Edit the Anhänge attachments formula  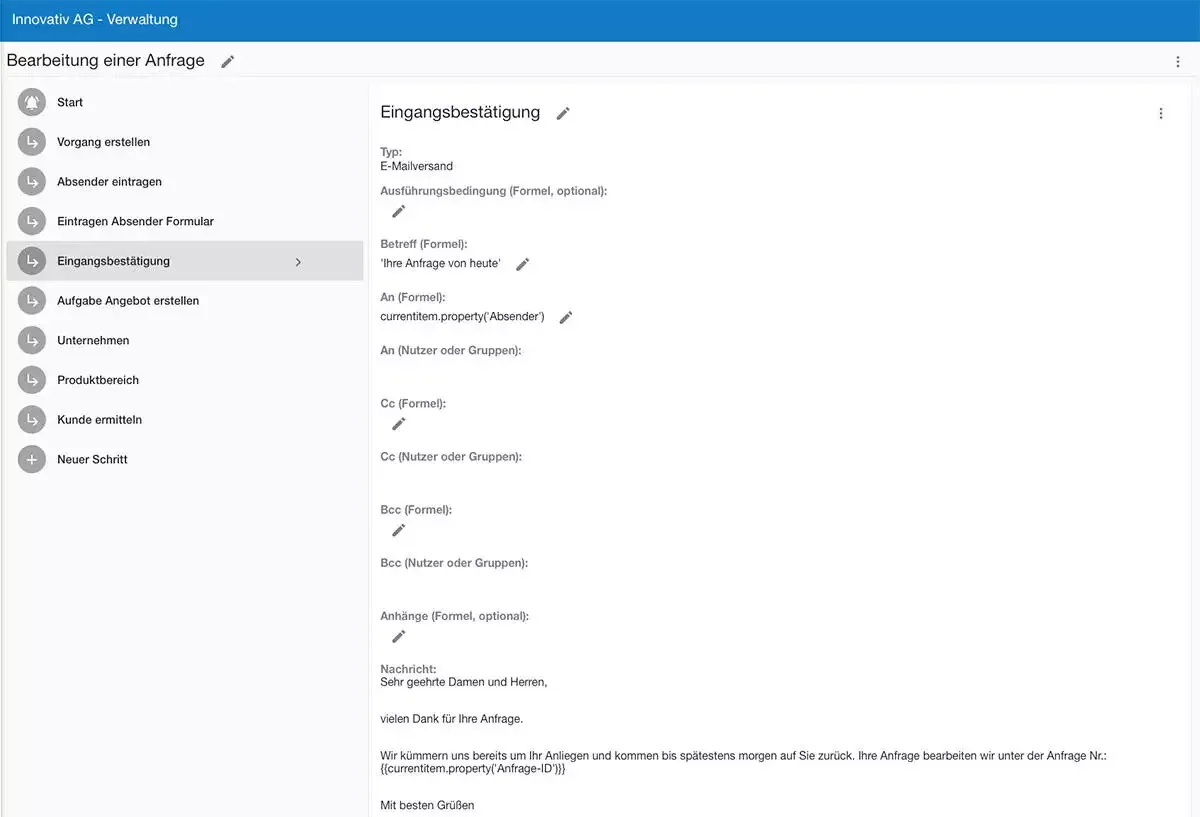[x=398, y=636]
